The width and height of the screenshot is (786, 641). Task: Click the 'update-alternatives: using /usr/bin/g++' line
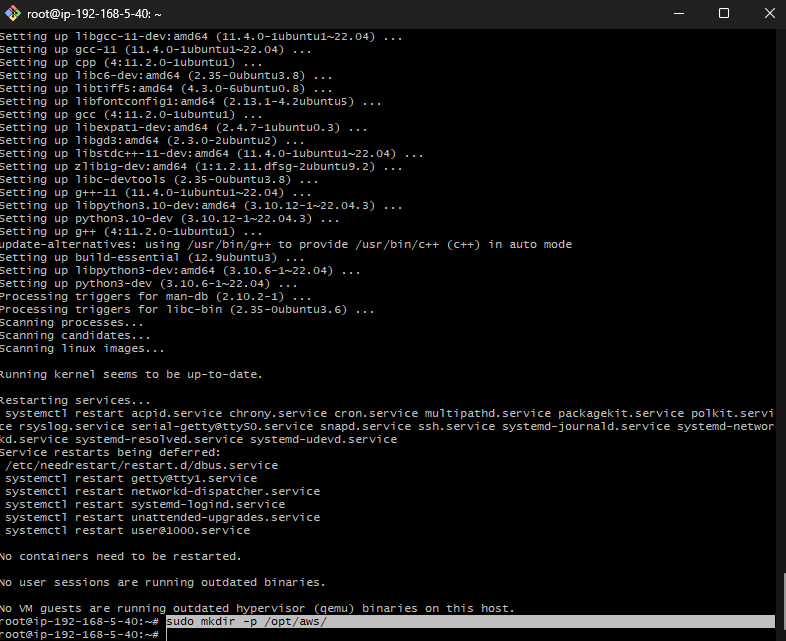click(x=286, y=245)
